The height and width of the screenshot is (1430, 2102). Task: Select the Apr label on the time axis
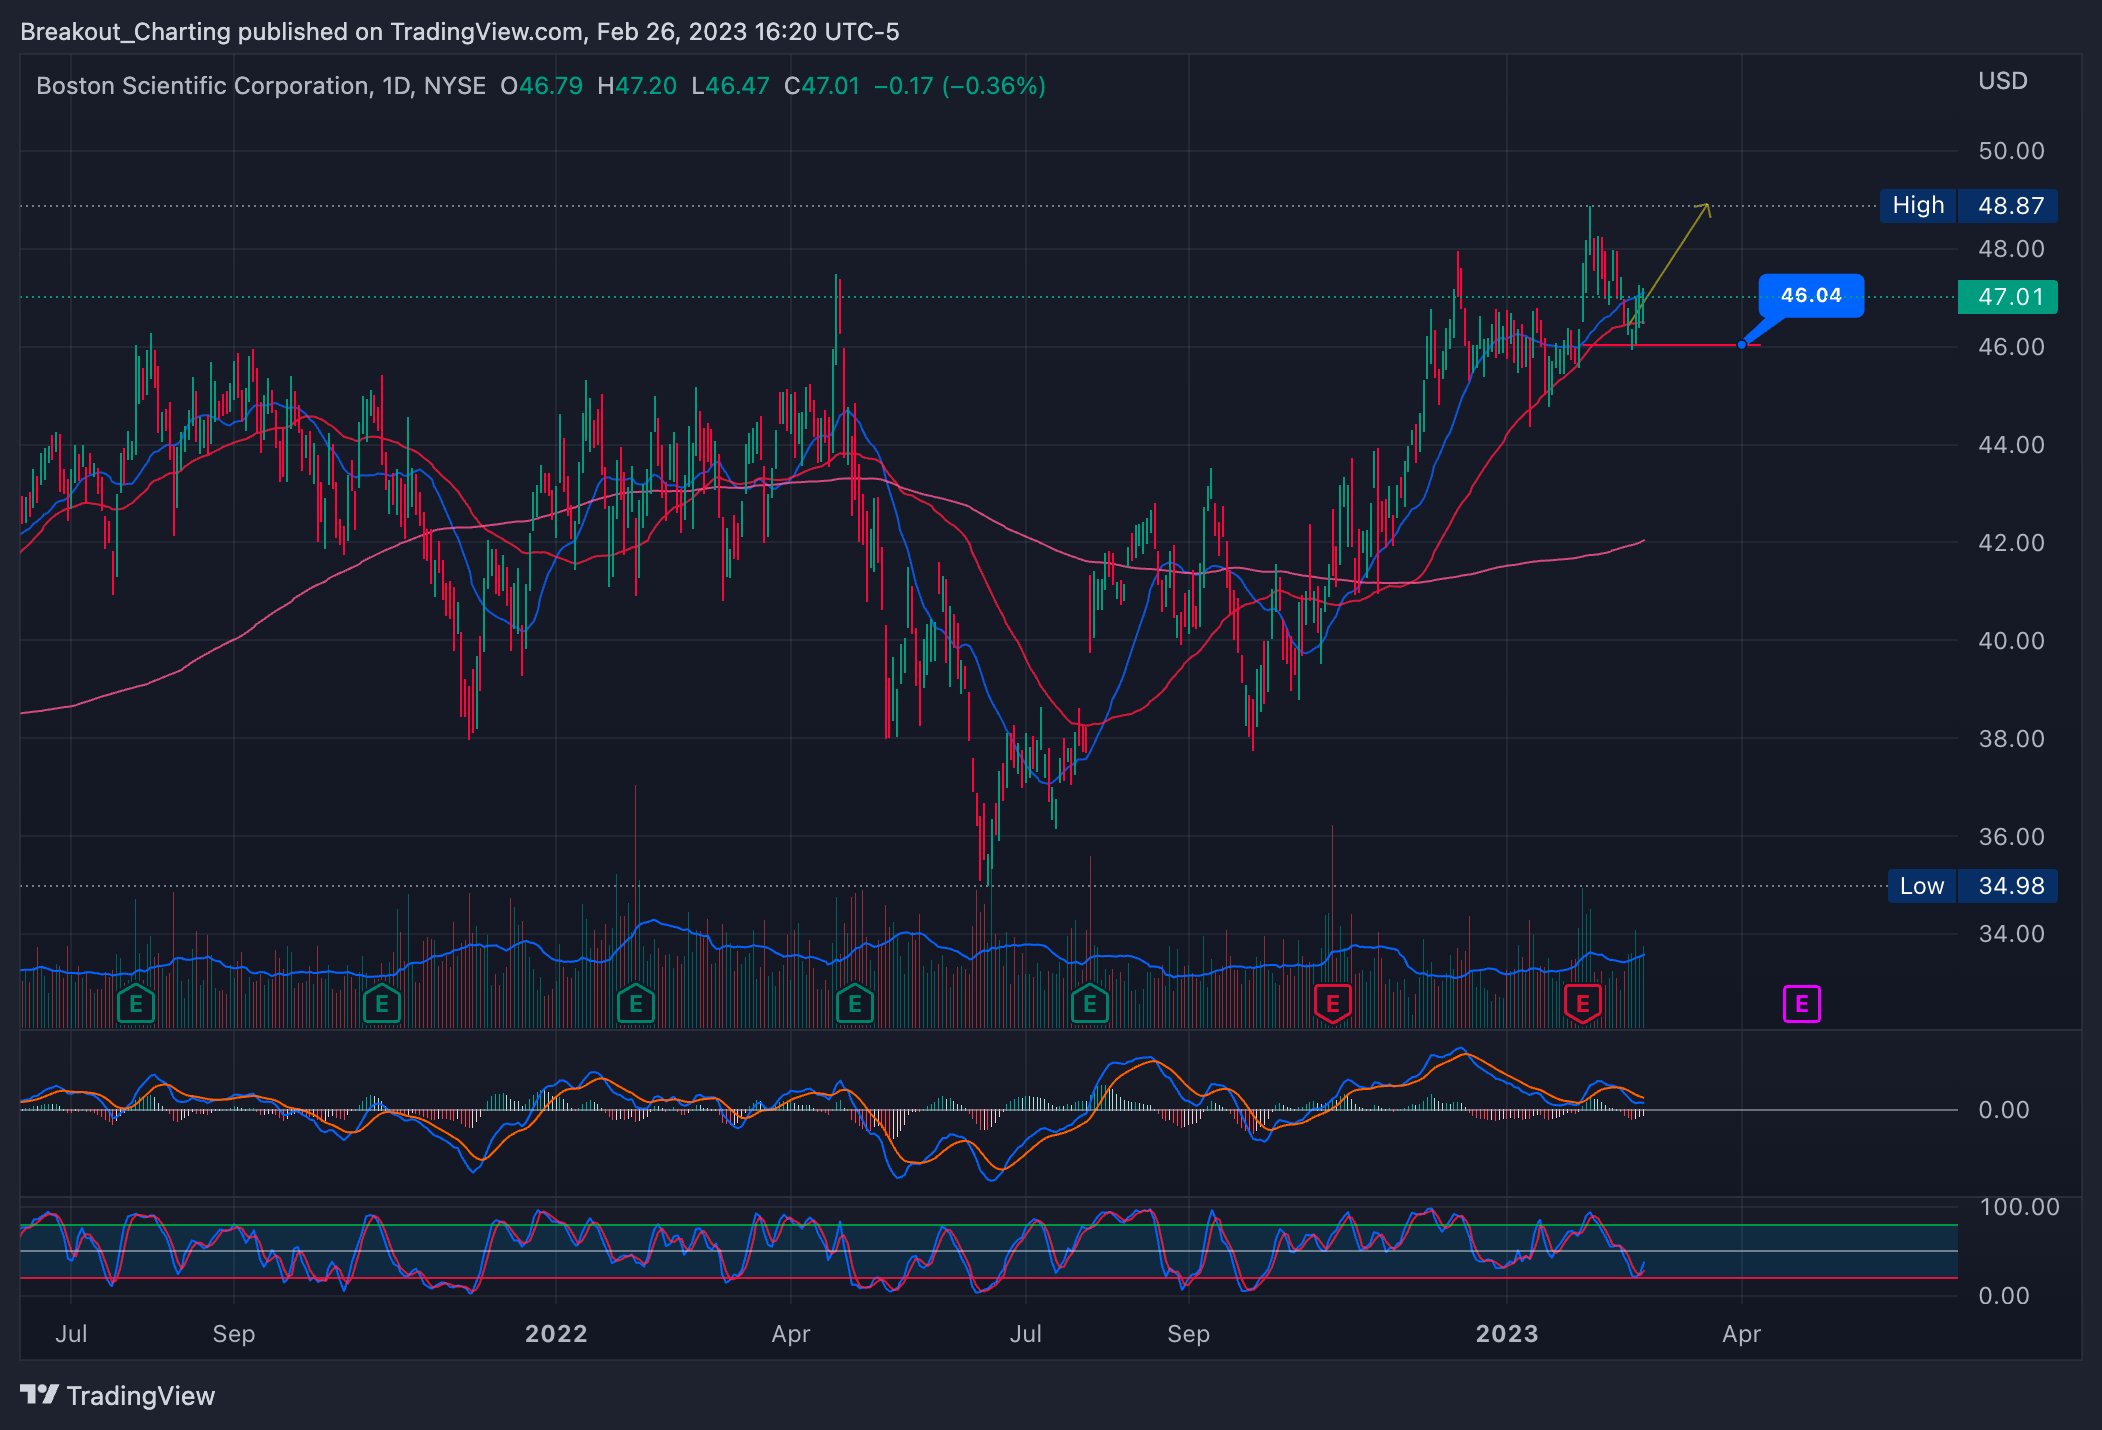click(1741, 1333)
